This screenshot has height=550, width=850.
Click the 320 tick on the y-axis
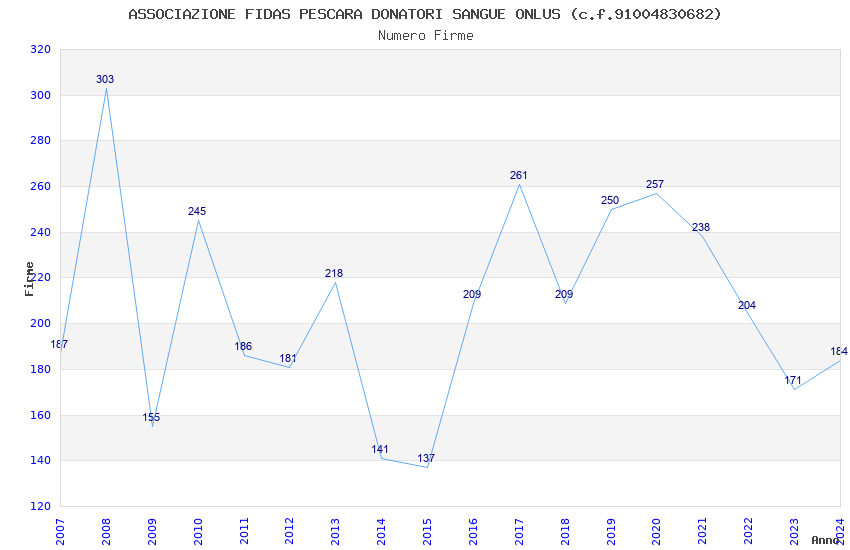[41, 49]
